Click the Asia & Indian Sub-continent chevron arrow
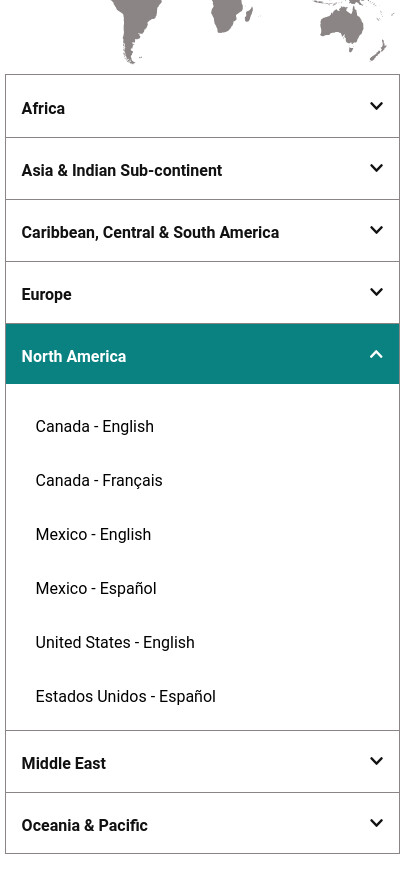Screen dimensions: 414x896 click(376, 168)
